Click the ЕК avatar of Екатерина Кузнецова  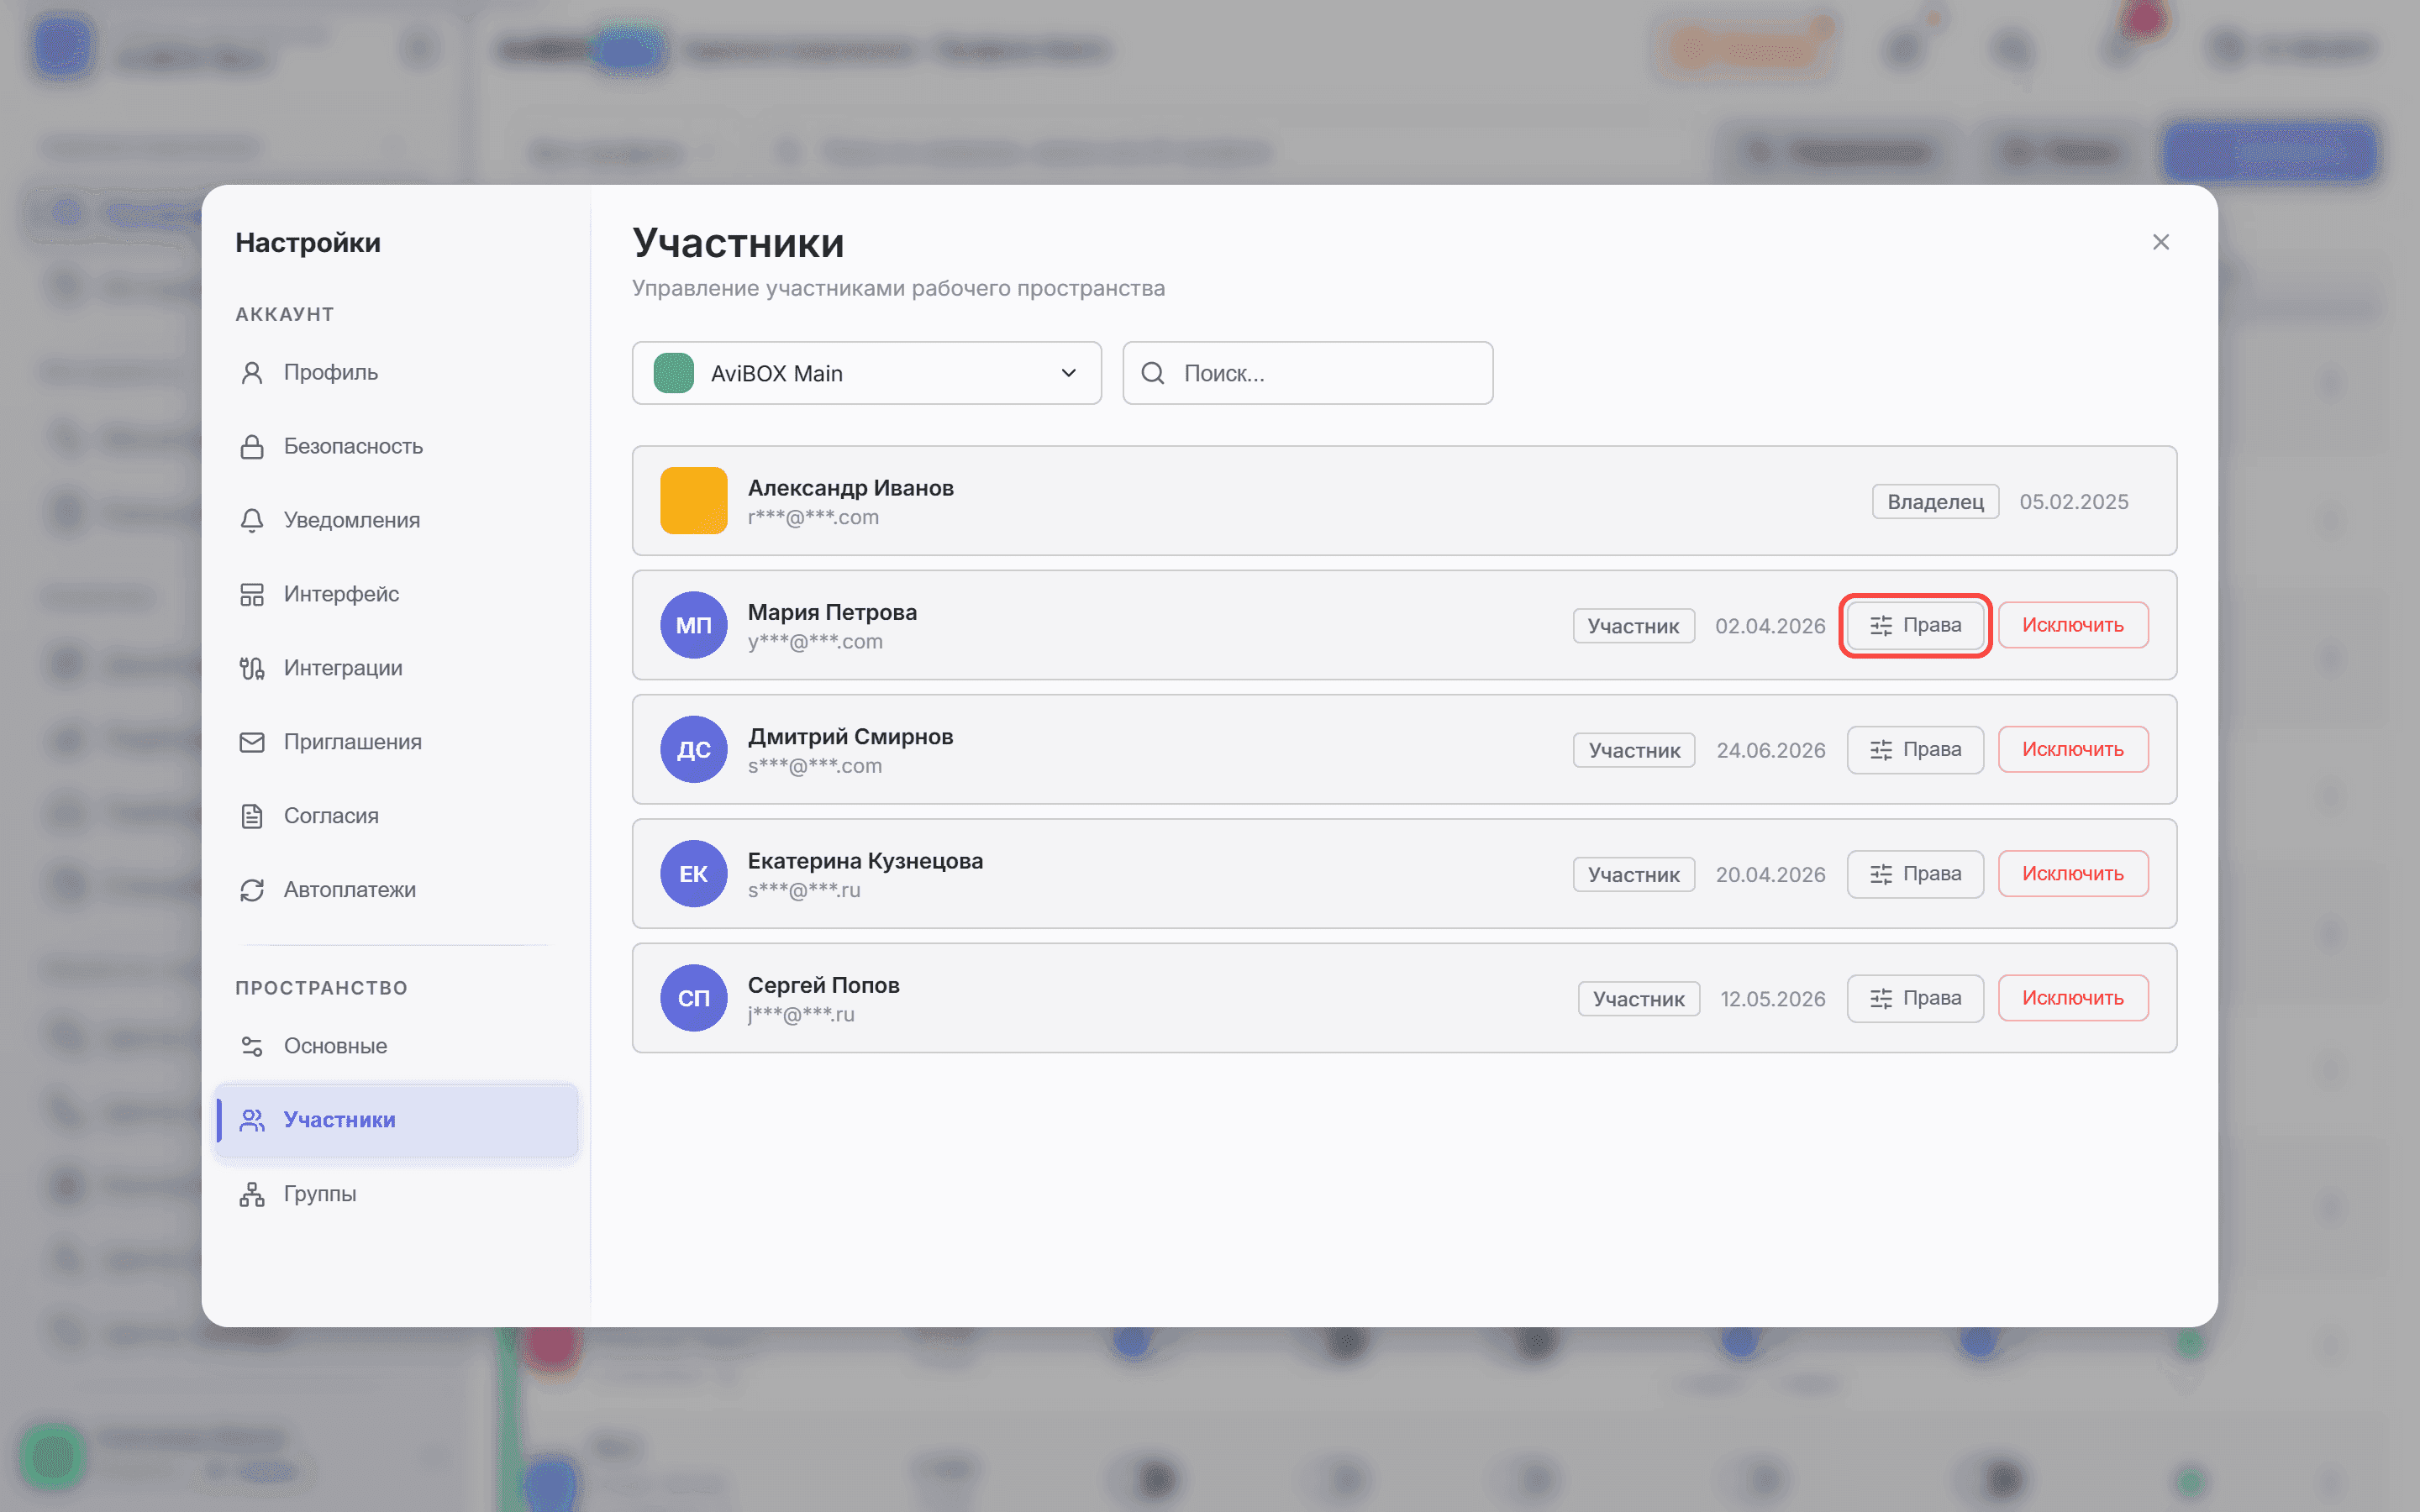(x=694, y=874)
